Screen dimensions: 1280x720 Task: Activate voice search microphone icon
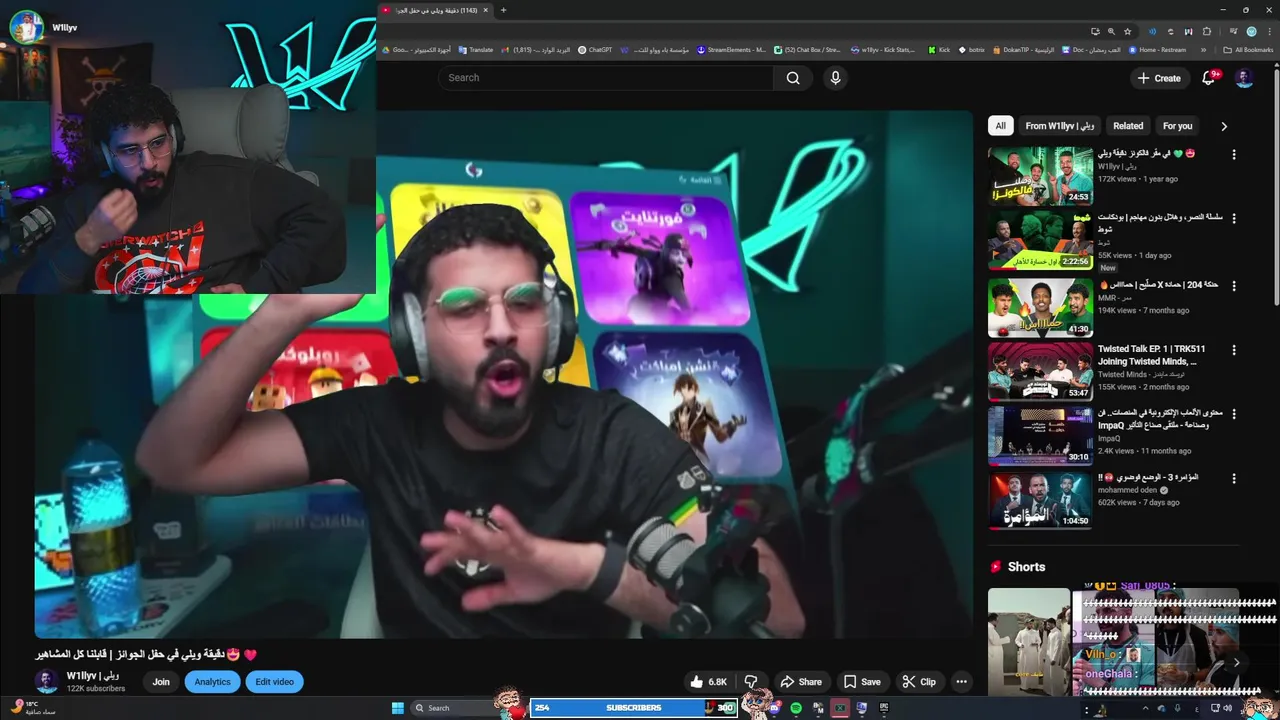point(835,78)
